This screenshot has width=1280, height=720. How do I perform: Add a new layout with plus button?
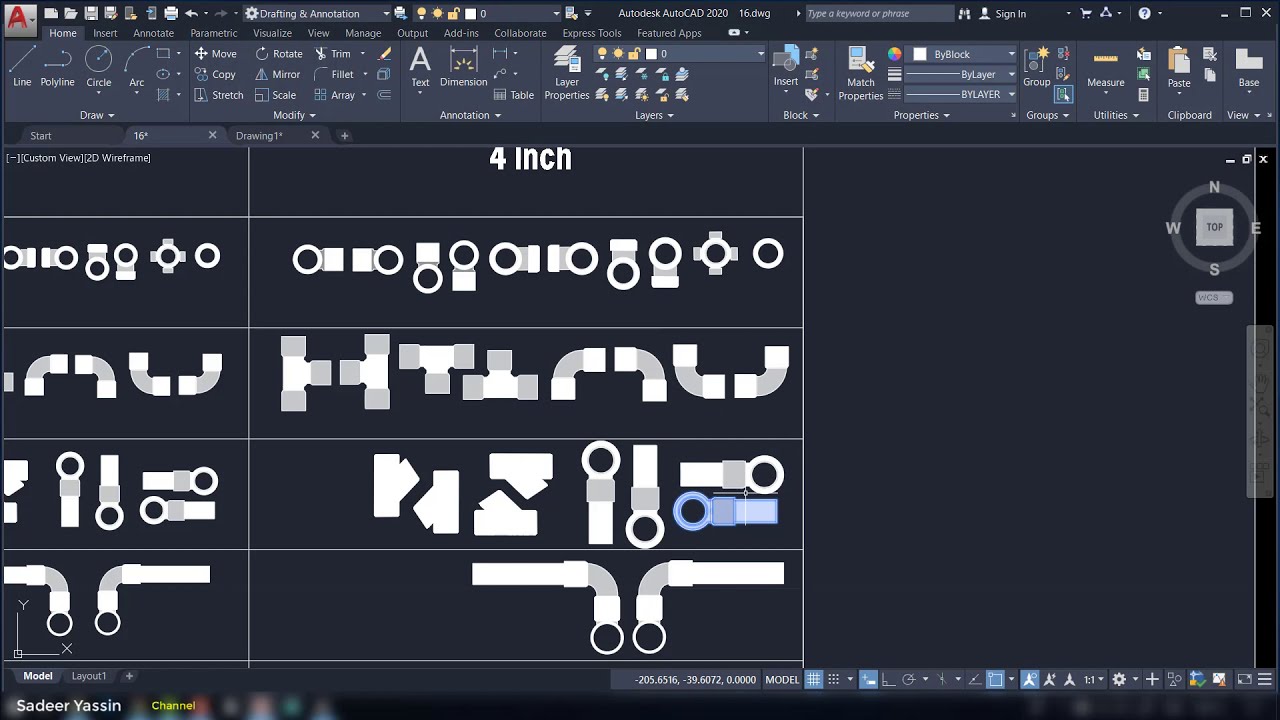(x=128, y=676)
